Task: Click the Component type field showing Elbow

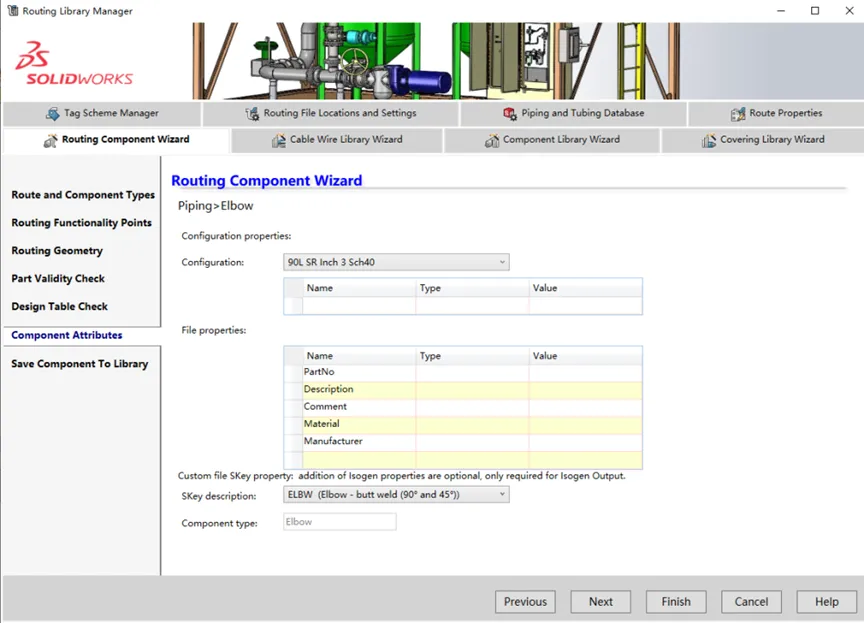Action: [x=339, y=522]
